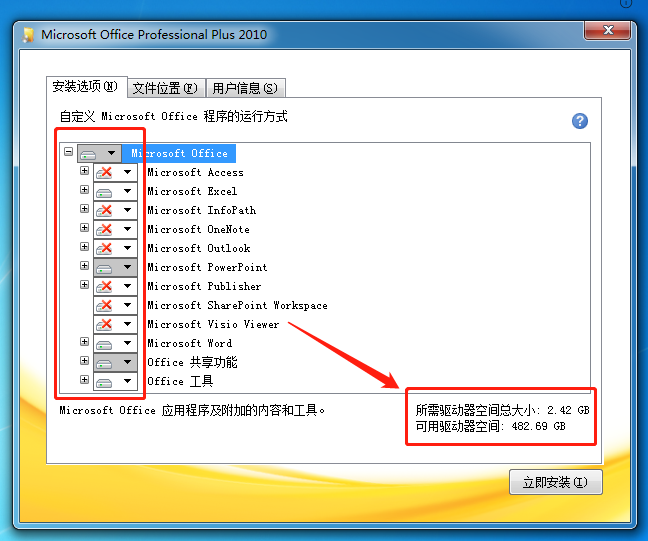This screenshot has width=648, height=541.
Task: Select Microsoft Publisher in the tree
Action: 204,286
